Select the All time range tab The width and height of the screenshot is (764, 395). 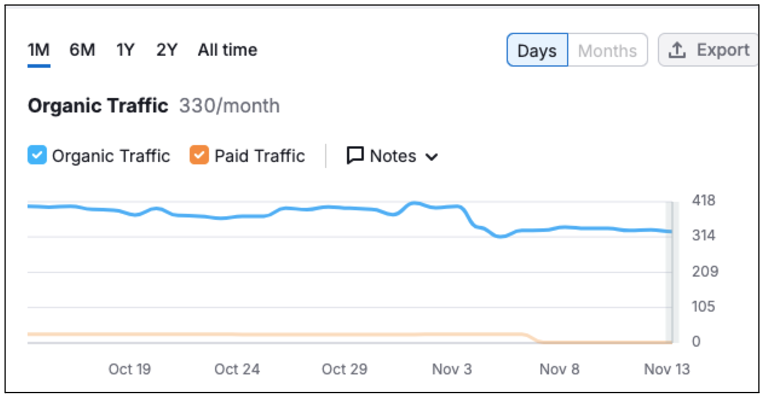pyautogui.click(x=228, y=50)
